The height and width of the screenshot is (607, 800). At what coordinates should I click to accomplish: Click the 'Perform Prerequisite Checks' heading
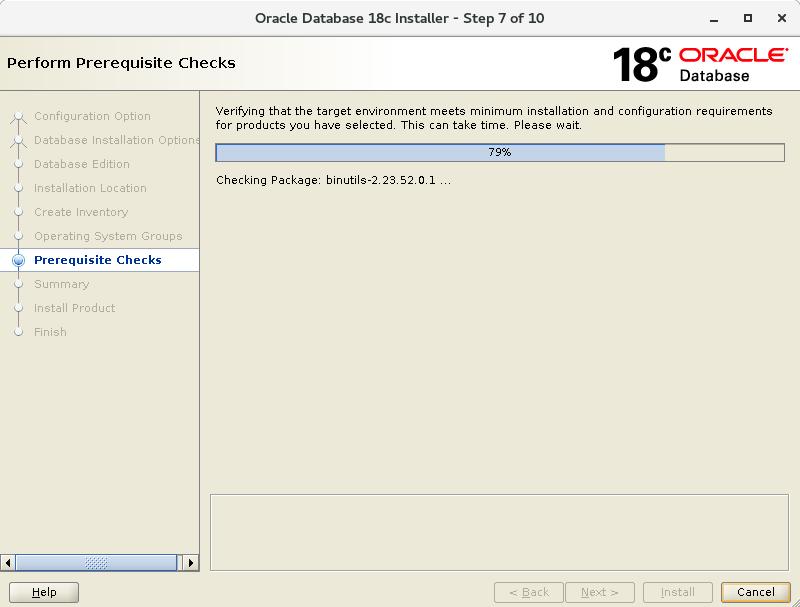tap(121, 63)
